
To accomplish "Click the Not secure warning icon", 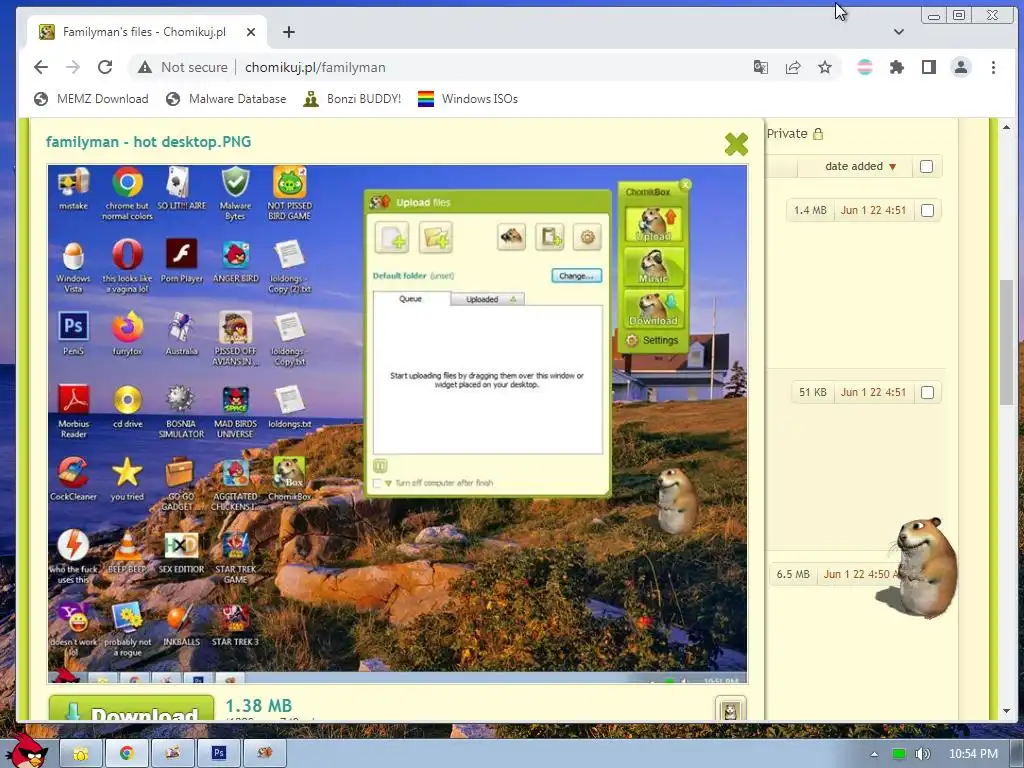I will [x=145, y=67].
